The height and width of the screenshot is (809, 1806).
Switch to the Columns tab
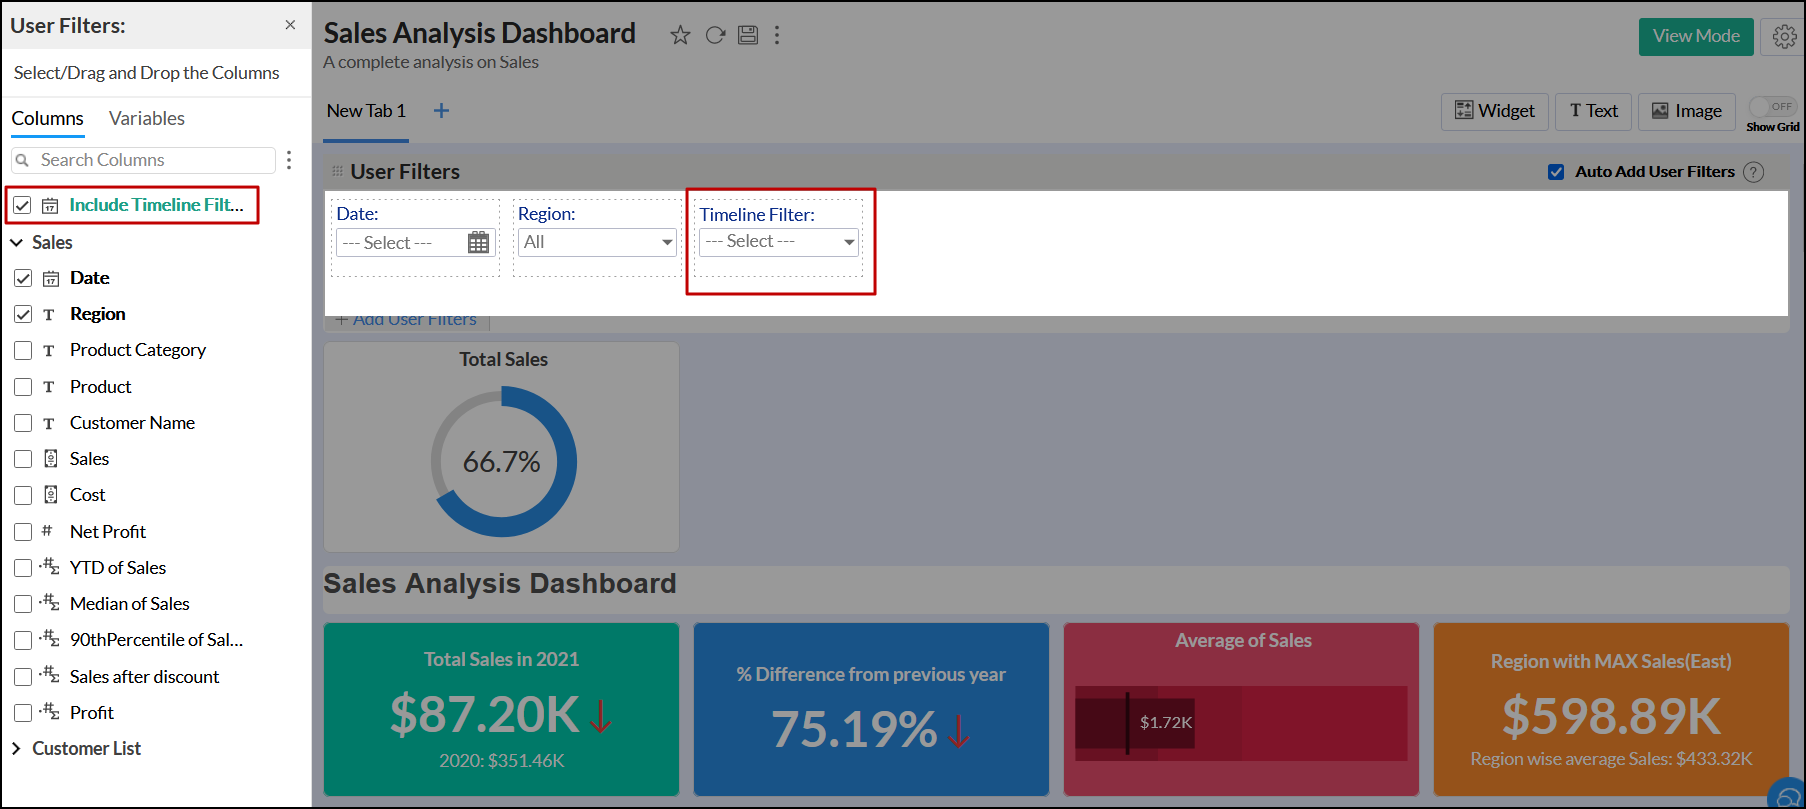[x=47, y=118]
